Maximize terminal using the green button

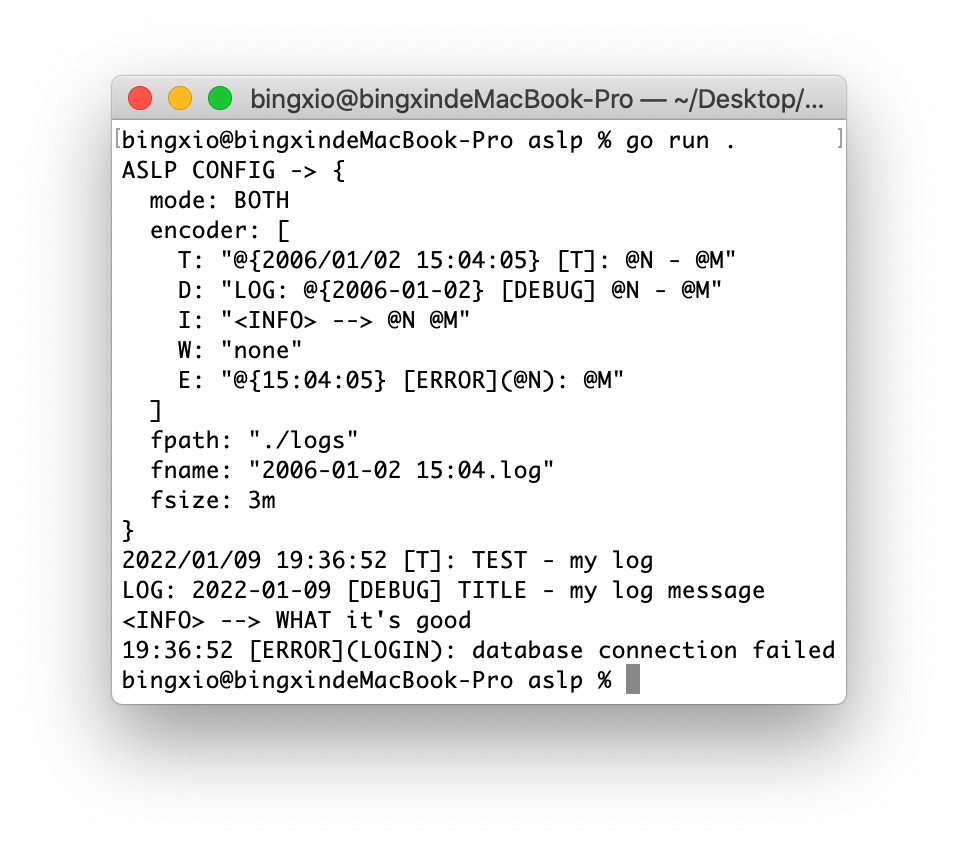click(x=220, y=98)
